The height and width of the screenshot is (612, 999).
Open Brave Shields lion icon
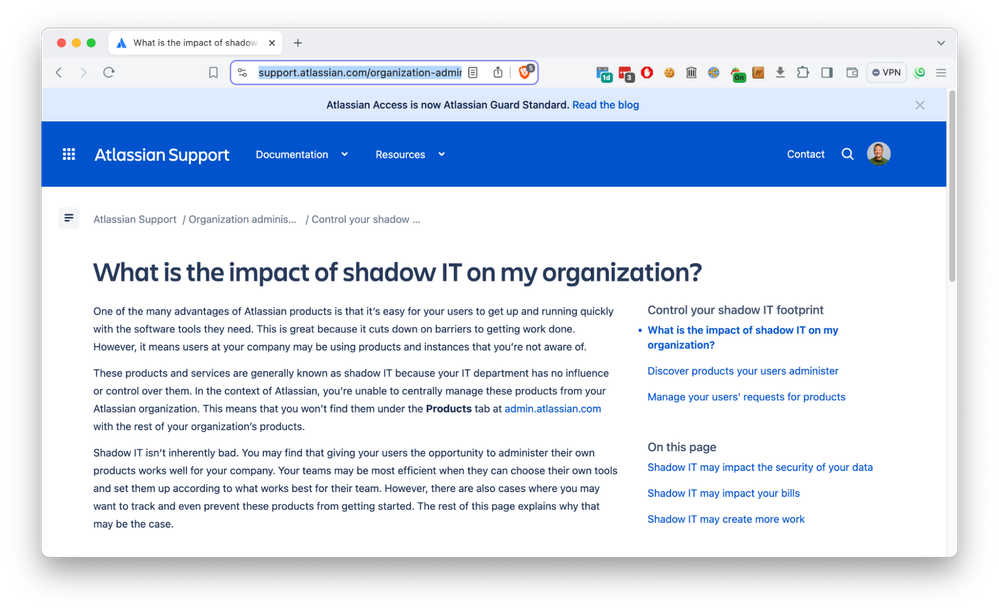(525, 72)
